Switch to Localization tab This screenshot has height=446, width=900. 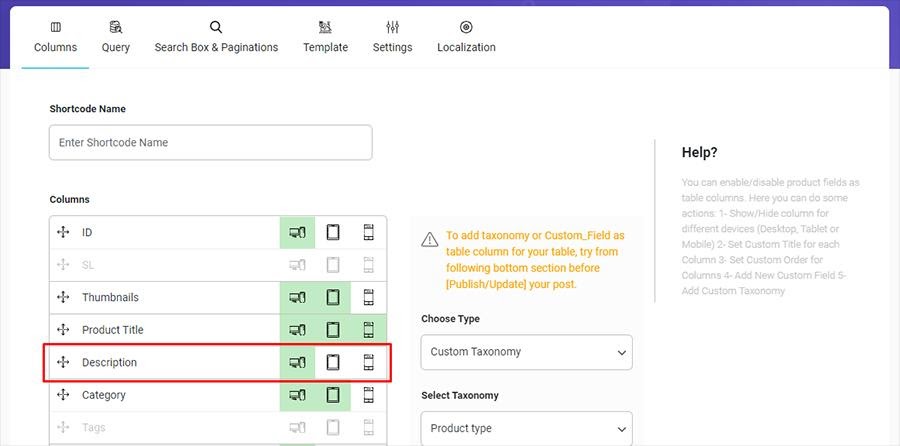coord(466,38)
